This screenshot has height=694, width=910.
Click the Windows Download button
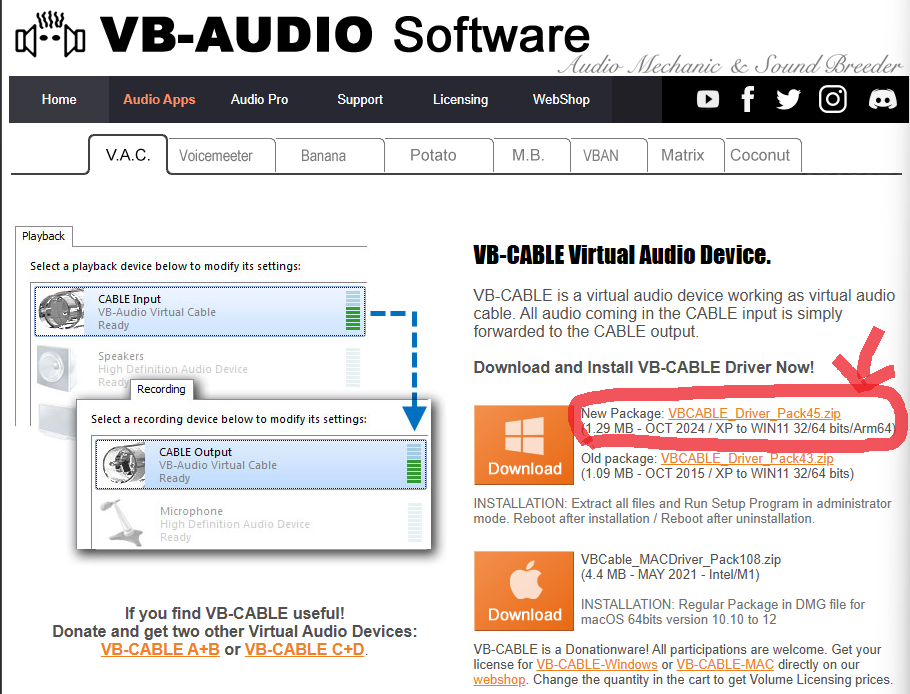[x=524, y=445]
